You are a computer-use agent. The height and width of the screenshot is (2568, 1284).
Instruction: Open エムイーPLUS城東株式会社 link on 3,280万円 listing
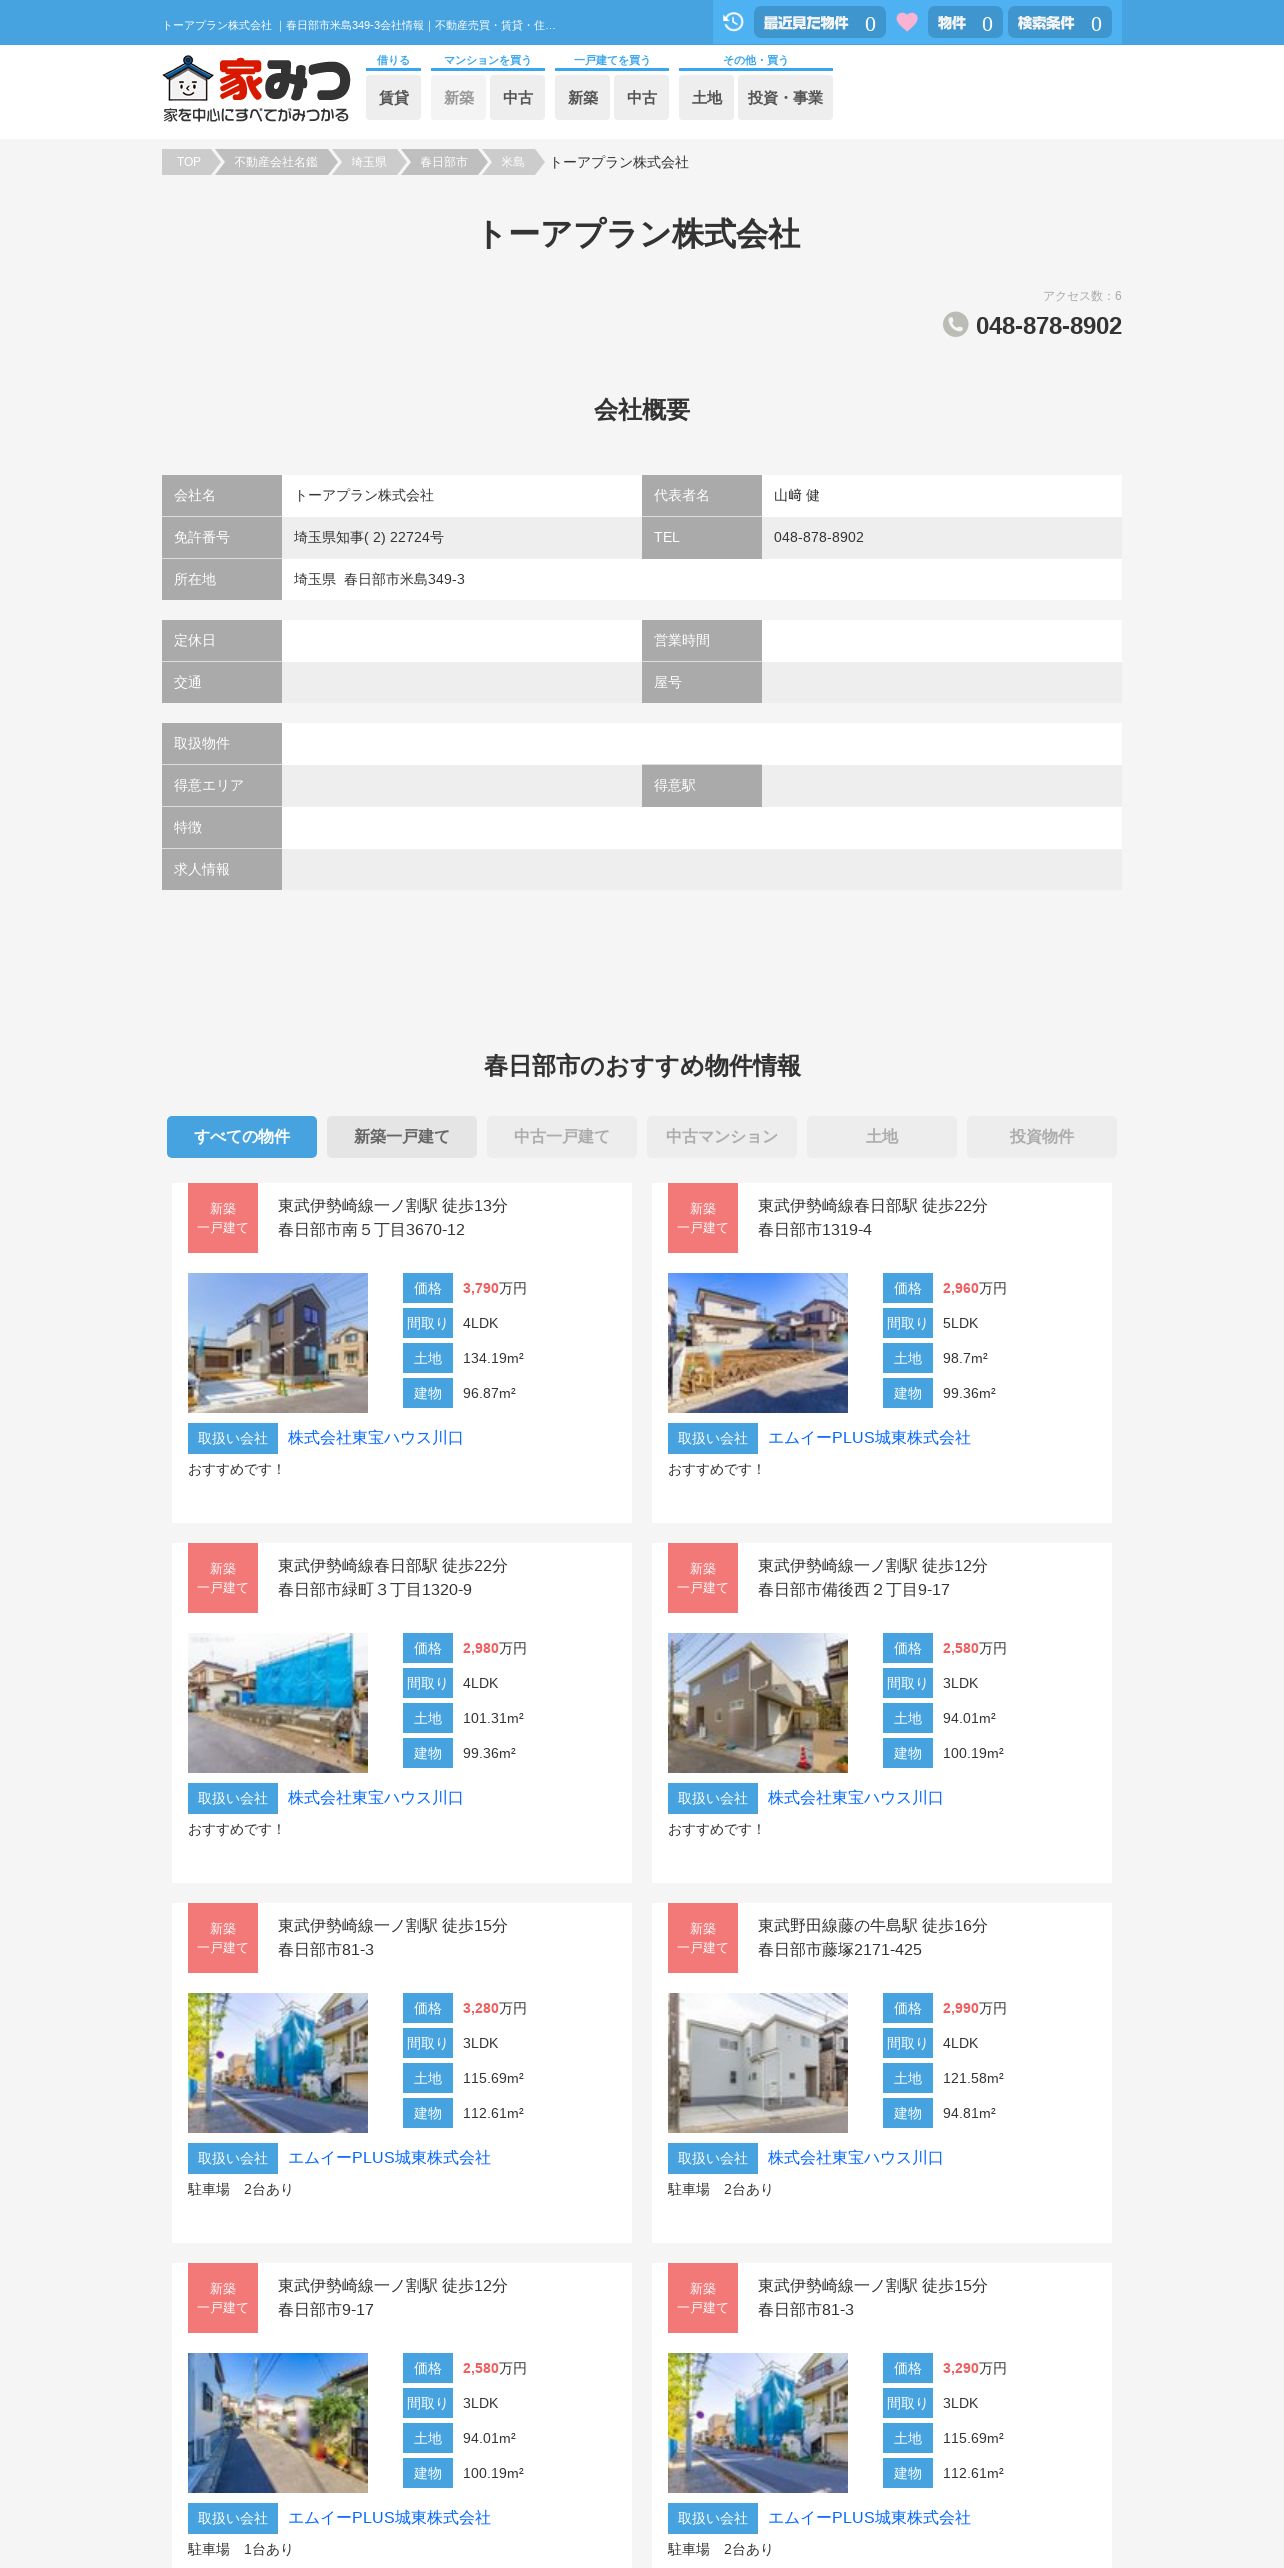389,2158
